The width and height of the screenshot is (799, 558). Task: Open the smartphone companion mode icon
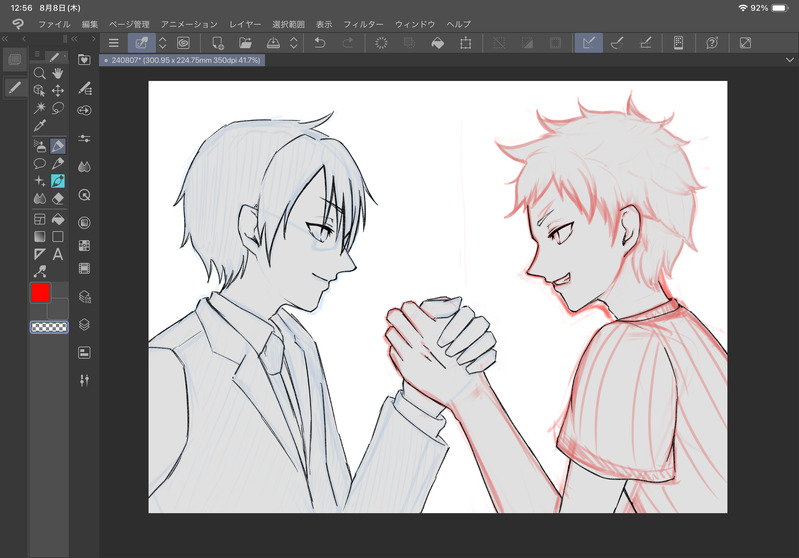pos(678,43)
